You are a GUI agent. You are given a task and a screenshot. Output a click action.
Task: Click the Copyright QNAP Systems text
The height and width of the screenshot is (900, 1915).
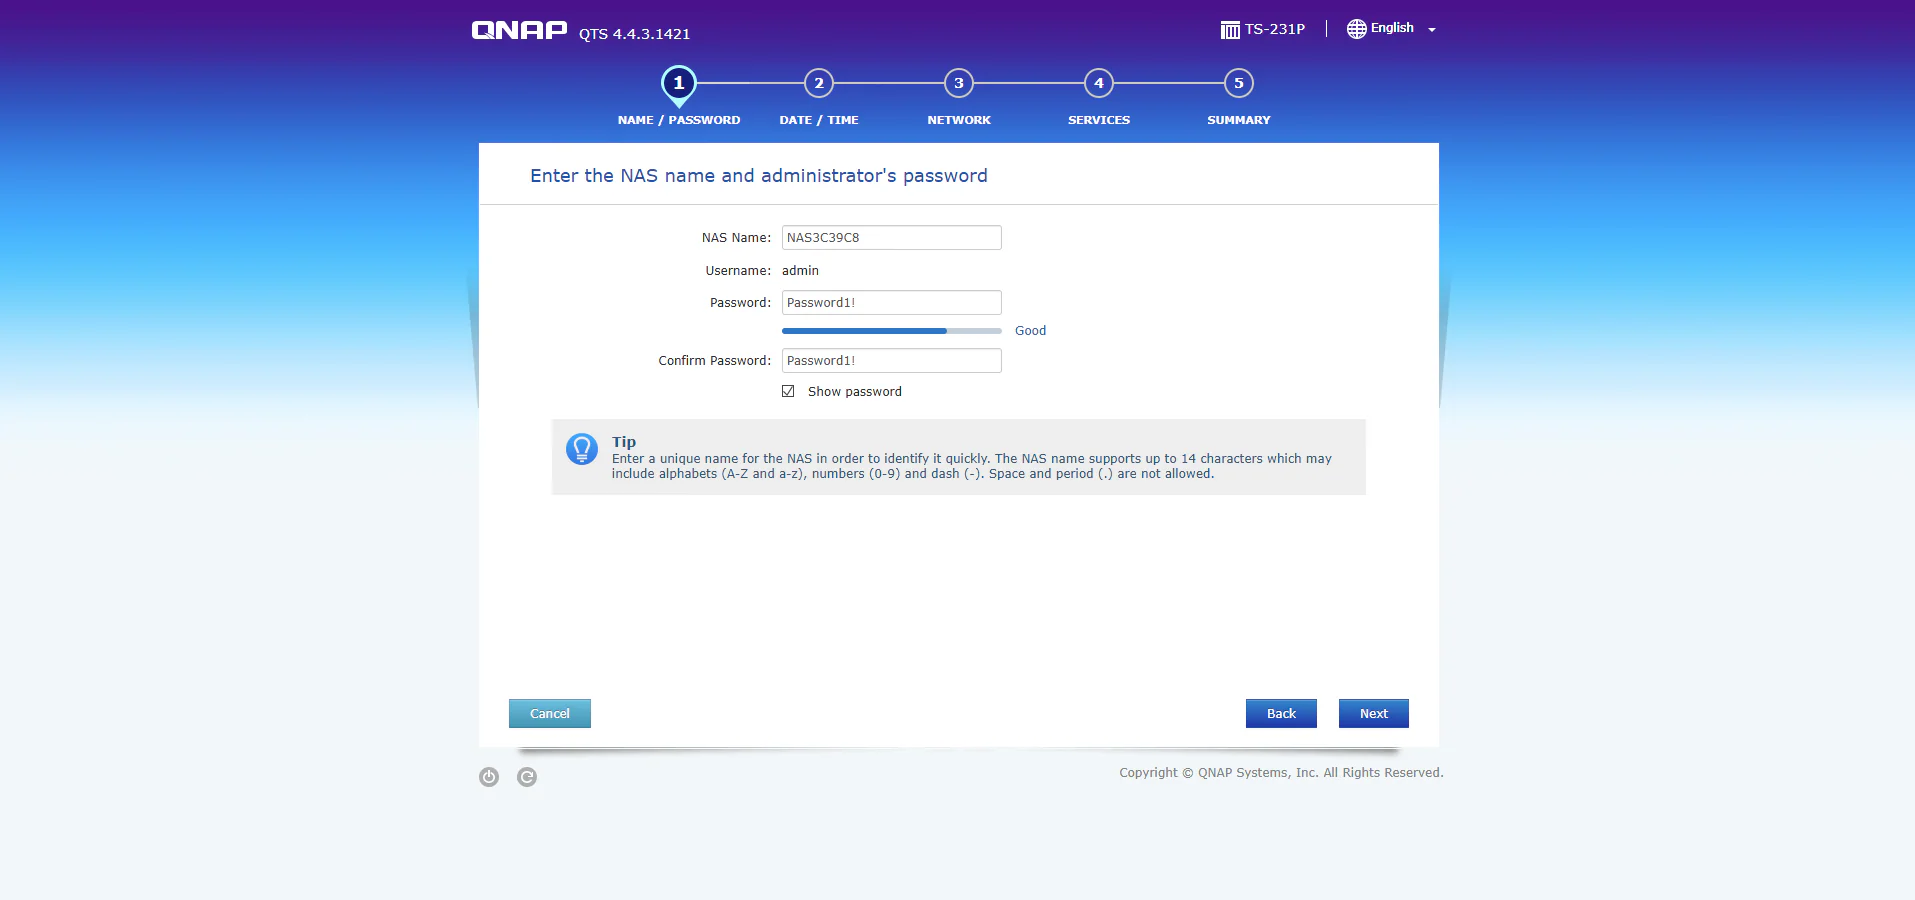coord(1281,773)
